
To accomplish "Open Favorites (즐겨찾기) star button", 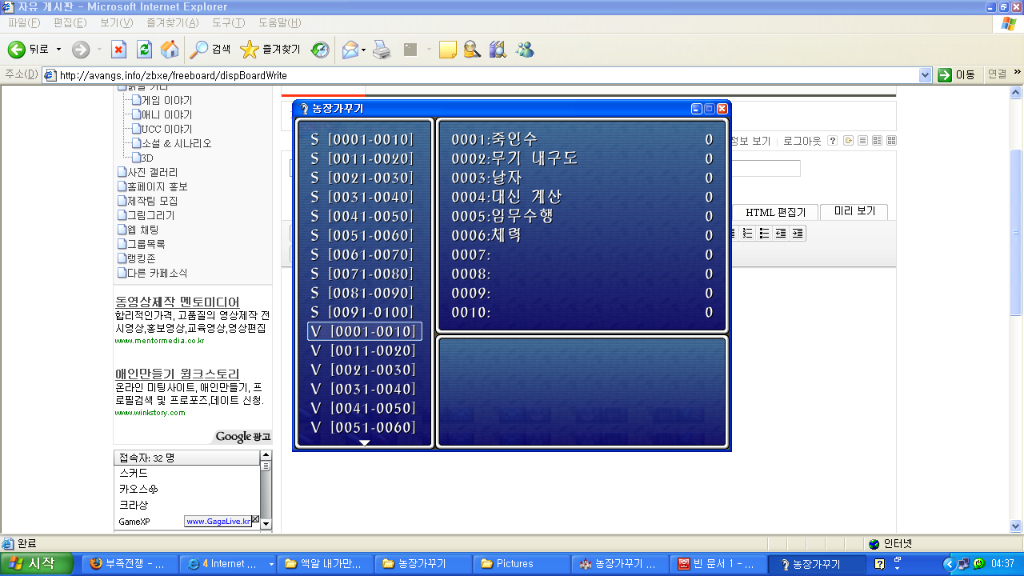I will click(x=270, y=50).
